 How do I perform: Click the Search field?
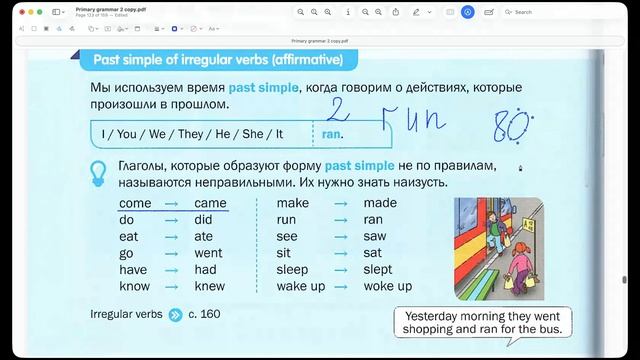coord(563,12)
